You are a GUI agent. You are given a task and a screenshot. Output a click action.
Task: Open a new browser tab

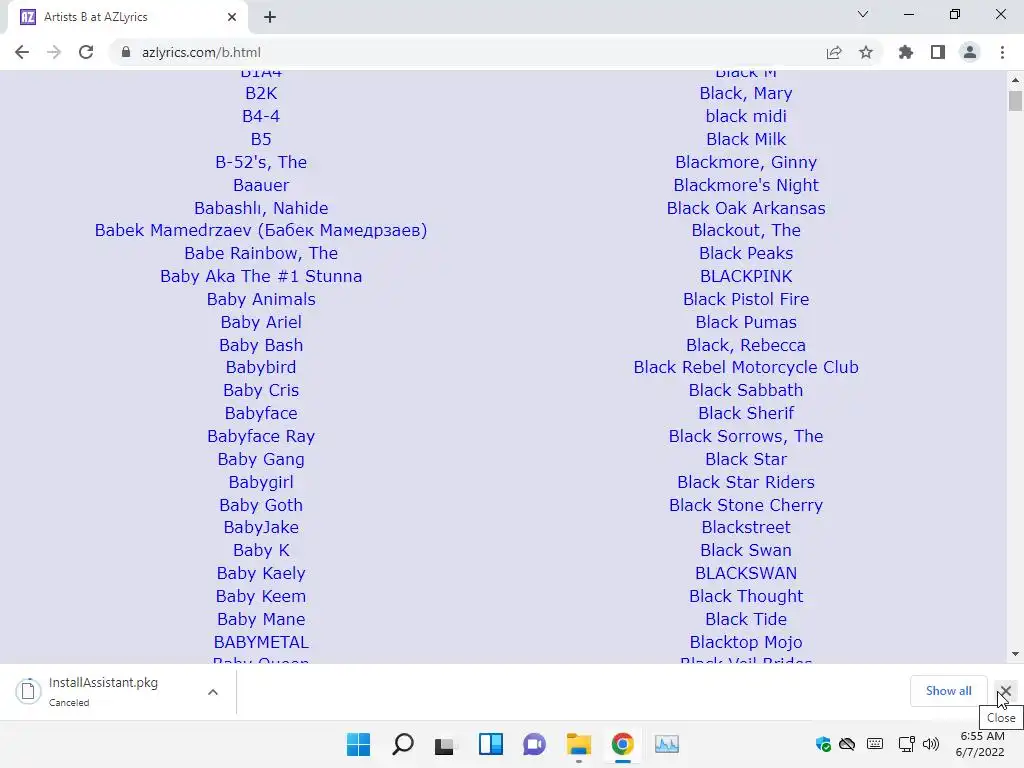tap(270, 17)
